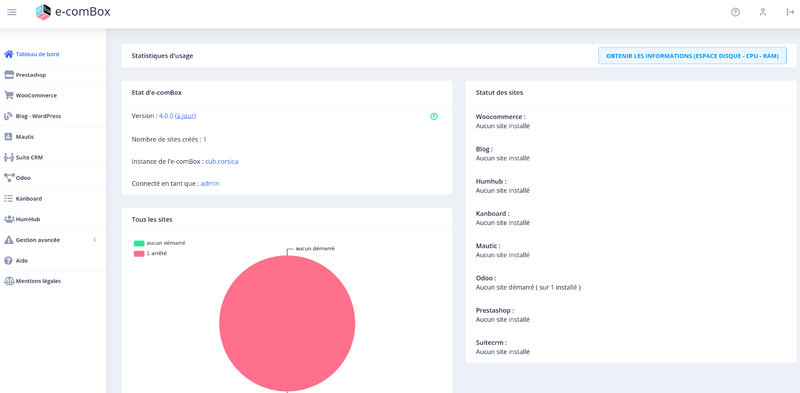Click the Woocommerce : status label

[x=501, y=117]
